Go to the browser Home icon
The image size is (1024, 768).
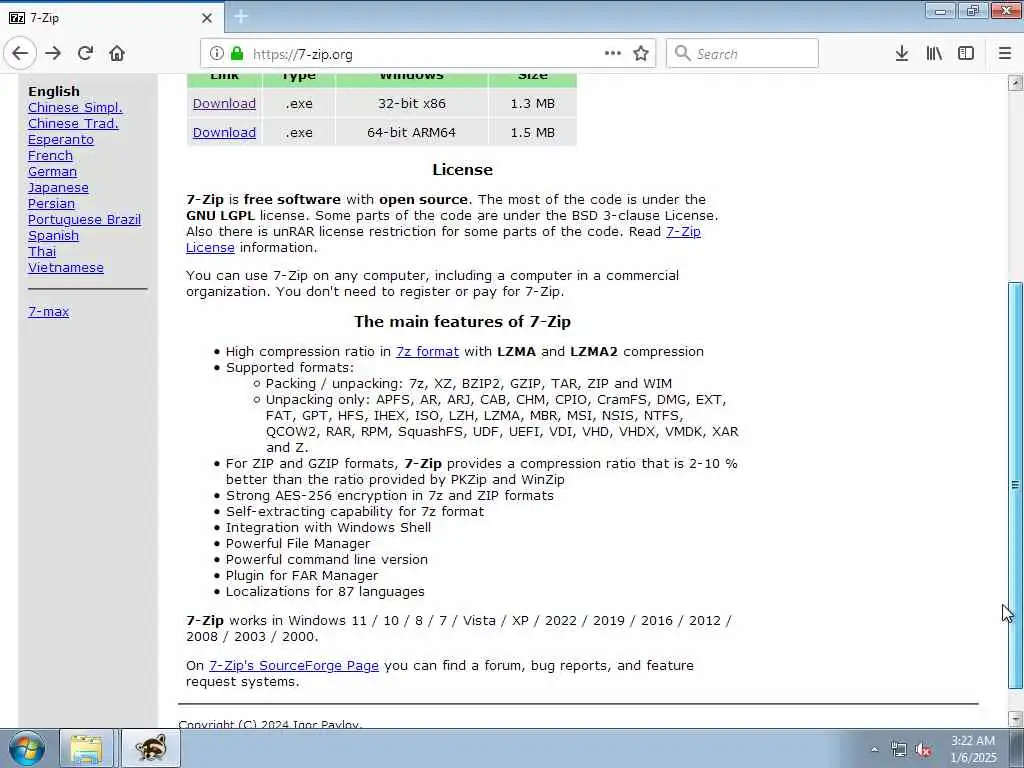(x=117, y=54)
